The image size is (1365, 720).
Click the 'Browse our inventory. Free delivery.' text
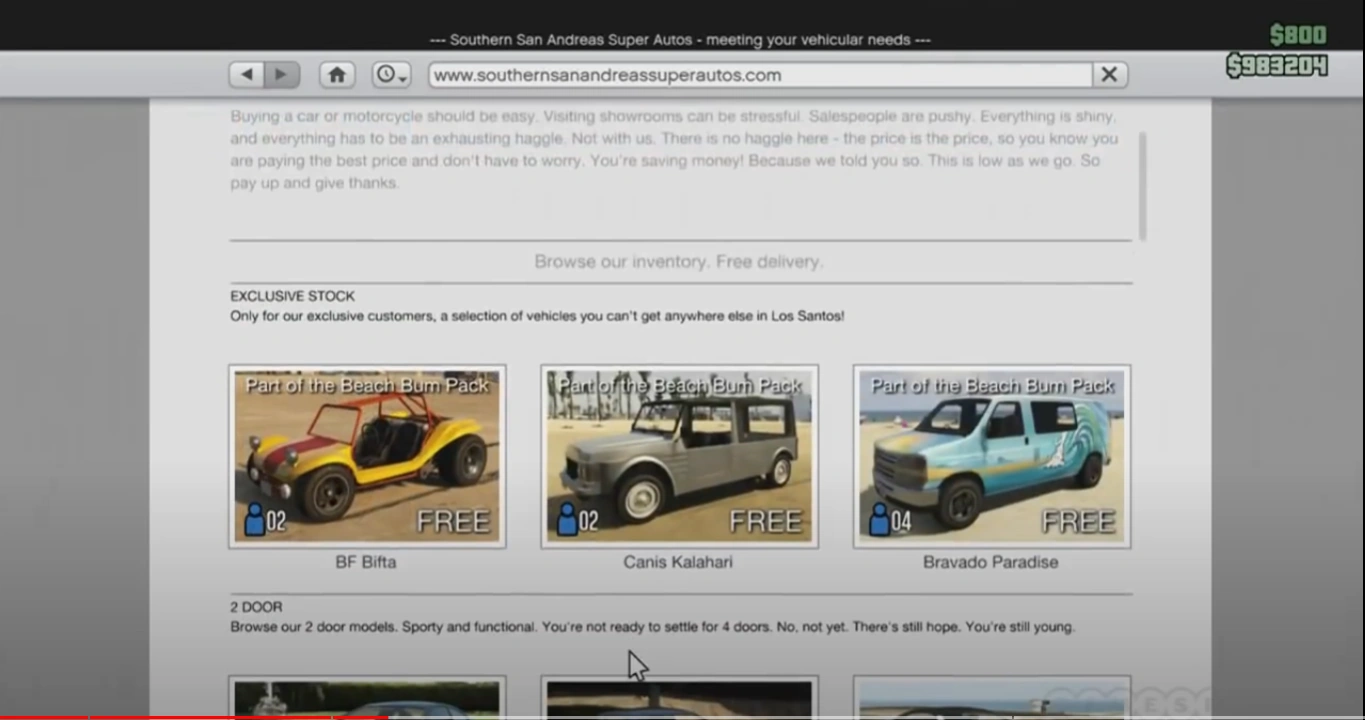[x=679, y=261]
